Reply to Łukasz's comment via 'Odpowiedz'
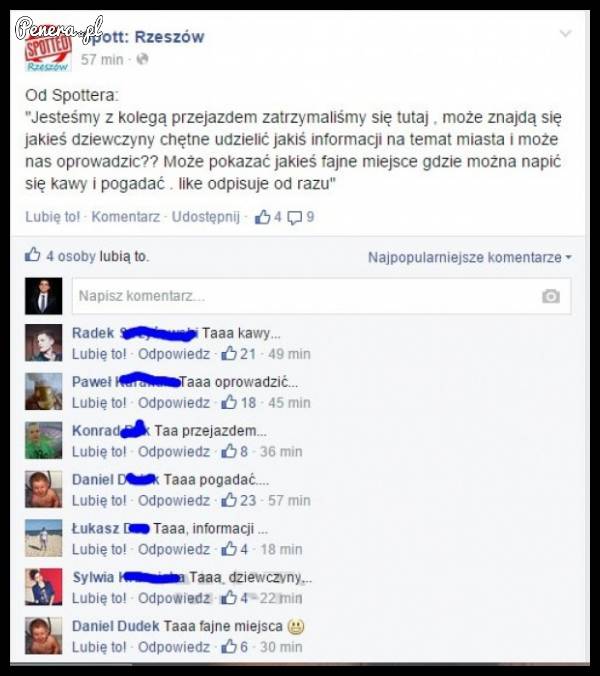 pos(174,550)
